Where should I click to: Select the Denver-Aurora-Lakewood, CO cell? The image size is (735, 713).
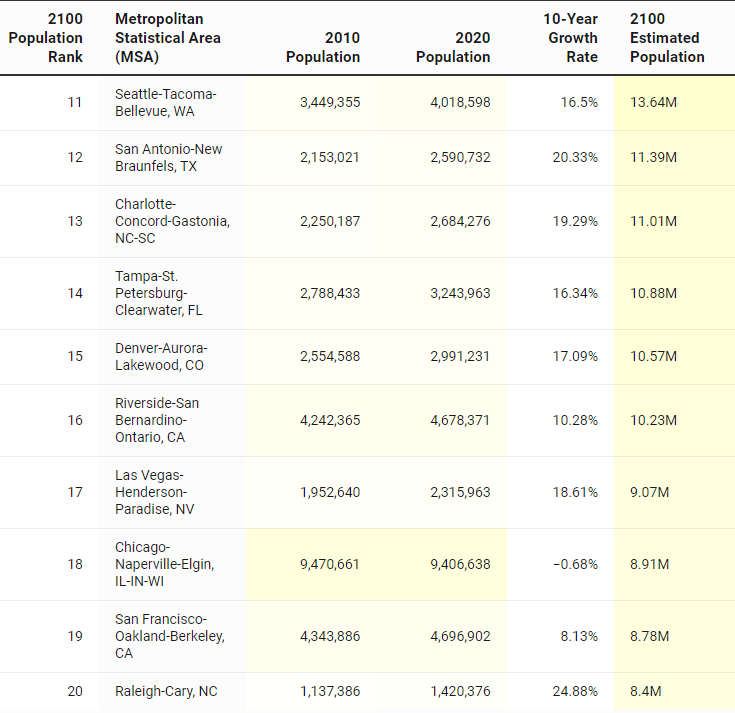pyautogui.click(x=162, y=356)
